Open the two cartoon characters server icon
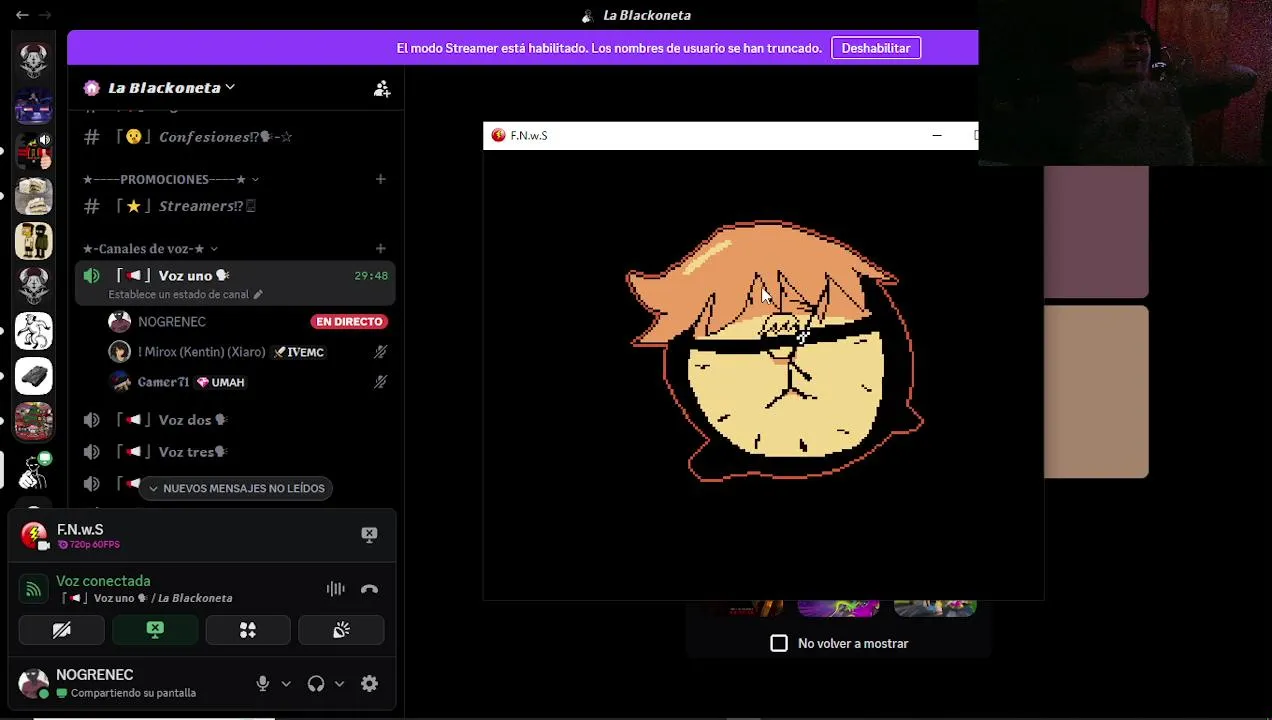This screenshot has width=1272, height=720. coord(34,241)
